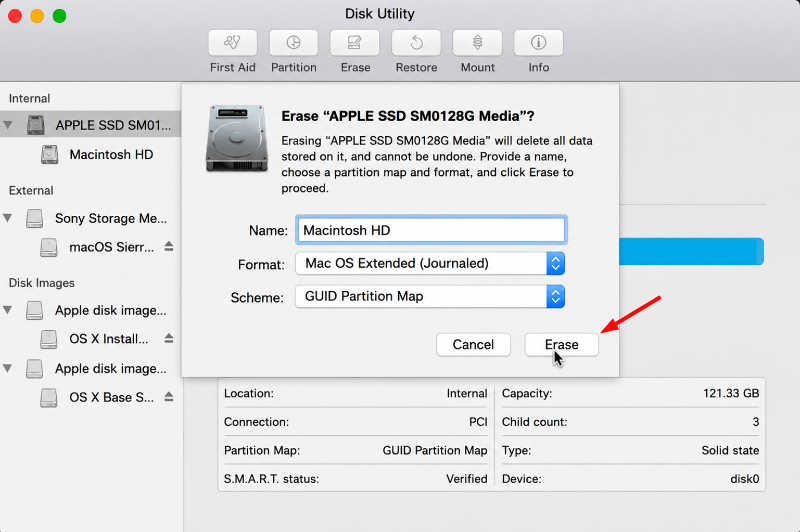The image size is (800, 532).
Task: Click the OS X Base System volume icon
Action: [x=49, y=397]
